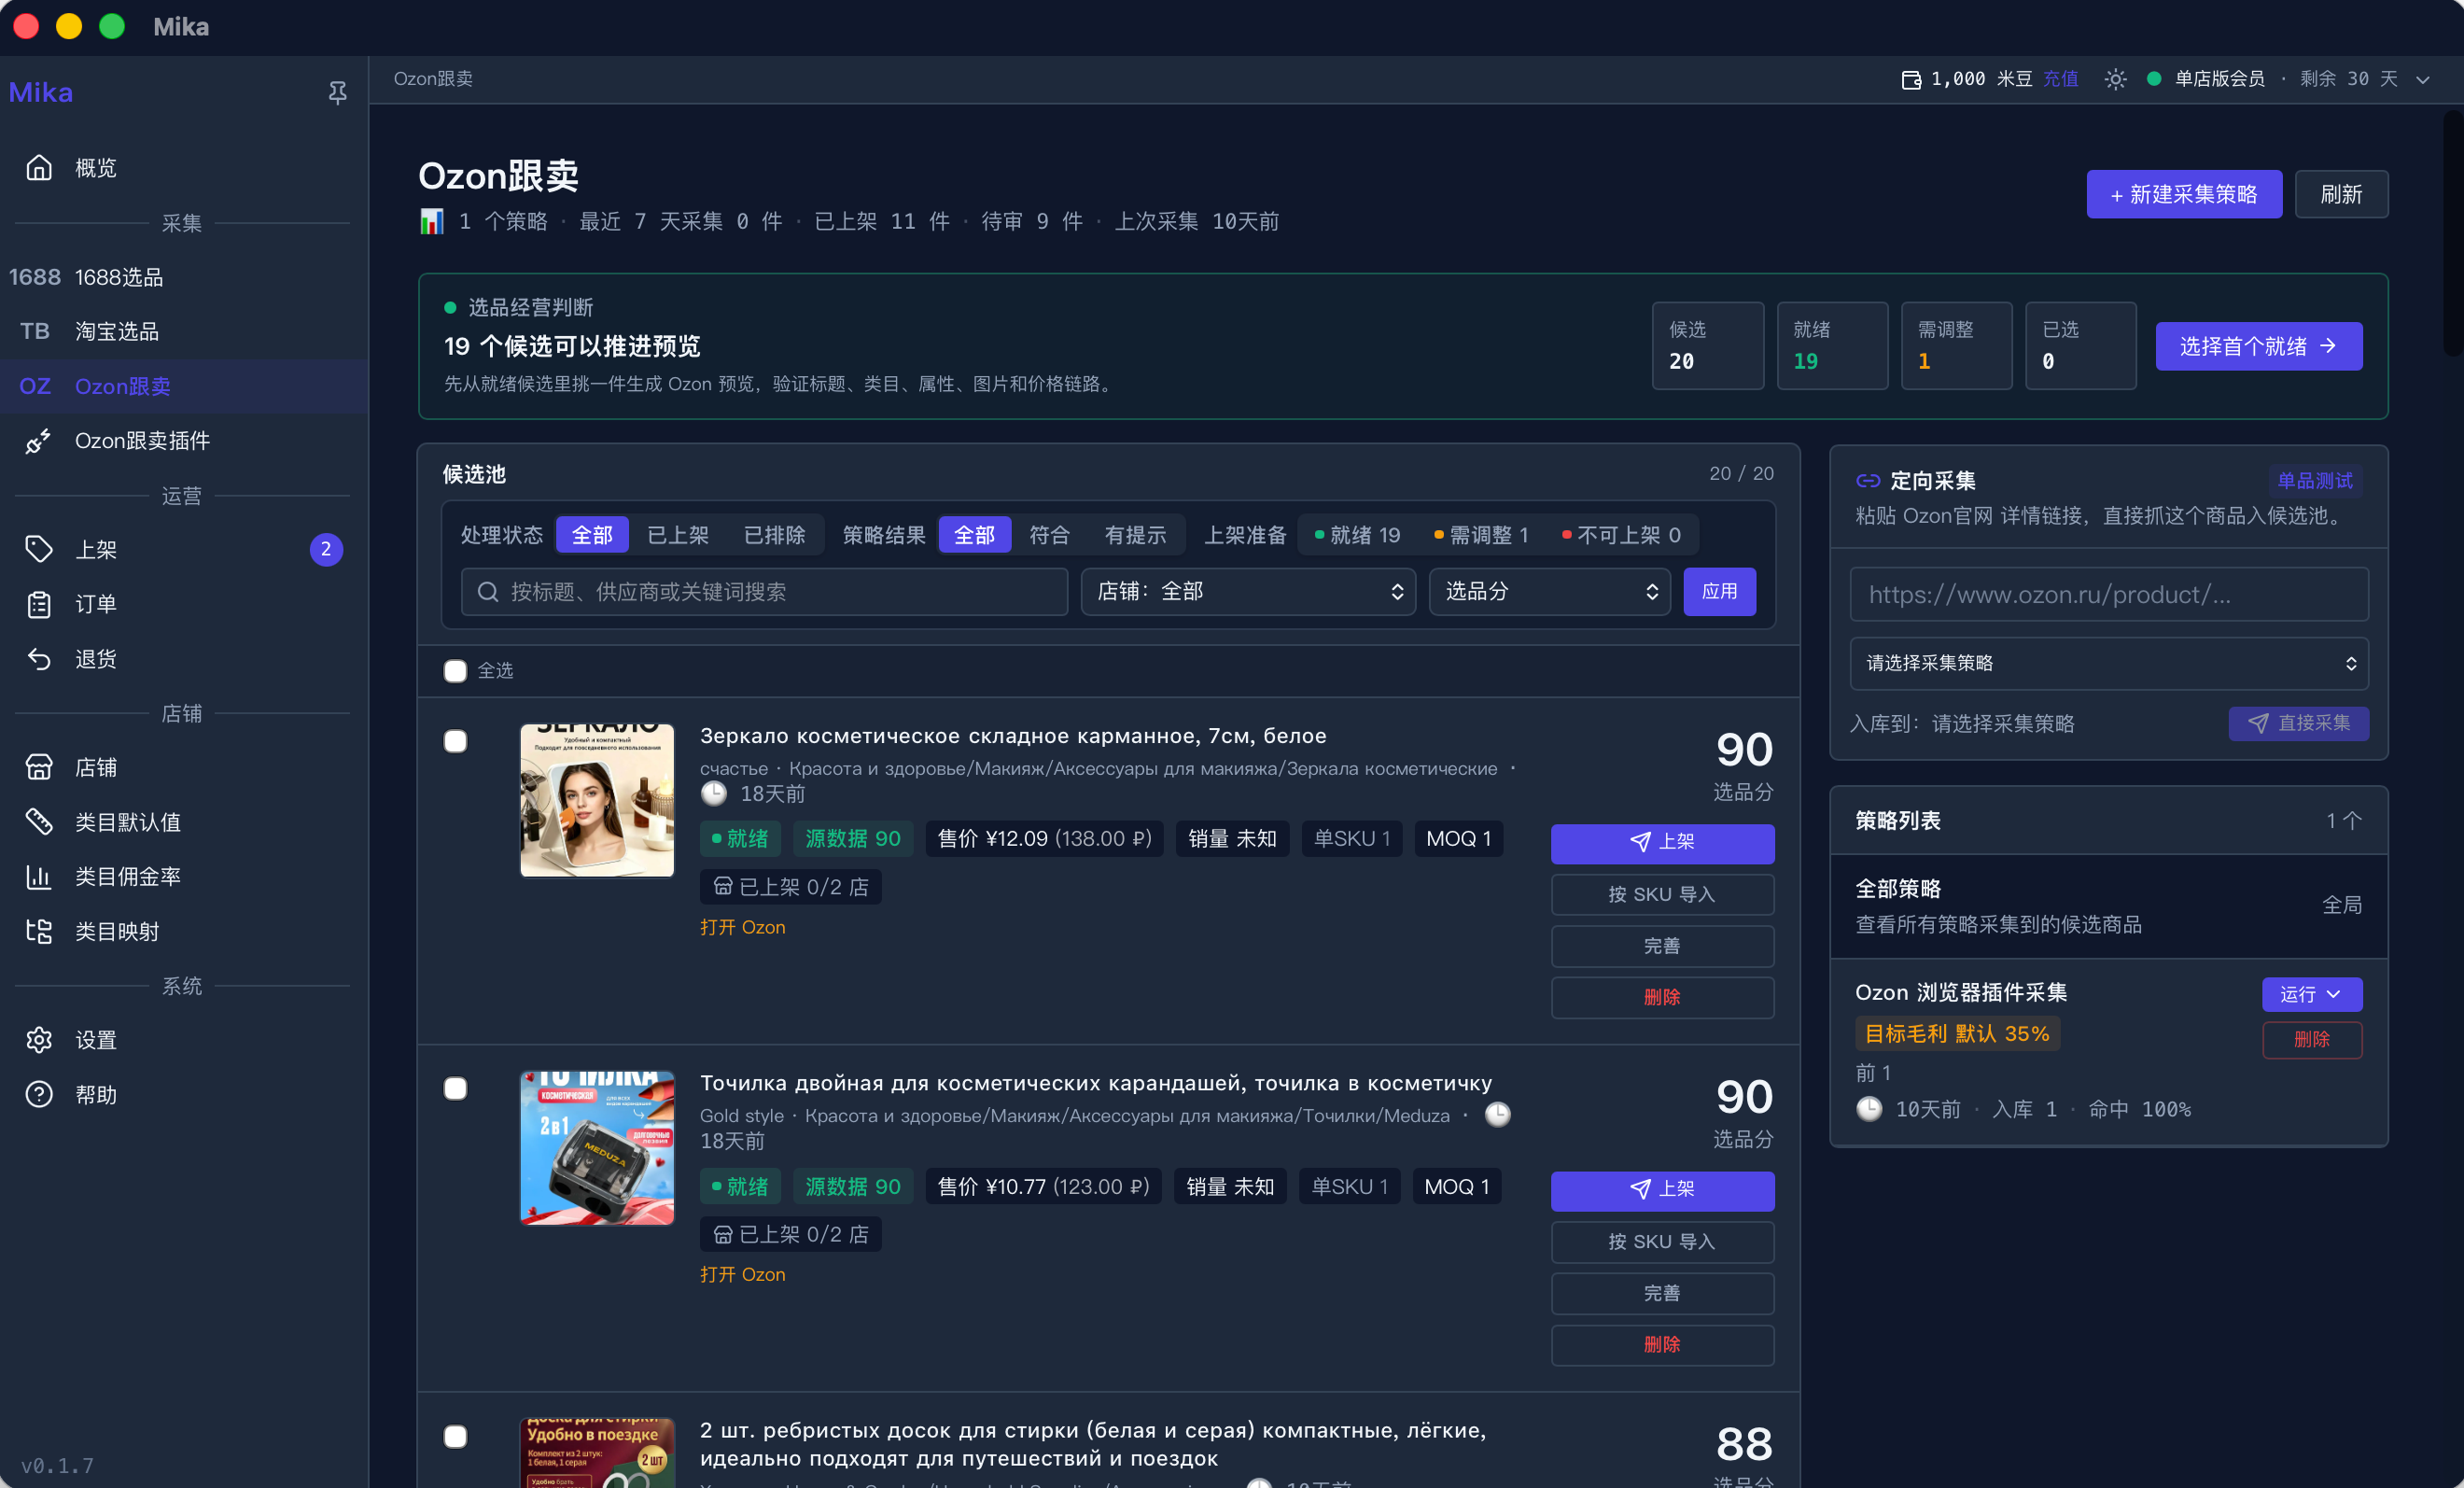Image resolution: width=2464 pixels, height=1488 pixels.
Task: Toggle the 需调整 1 readiness filter
Action: point(1482,535)
